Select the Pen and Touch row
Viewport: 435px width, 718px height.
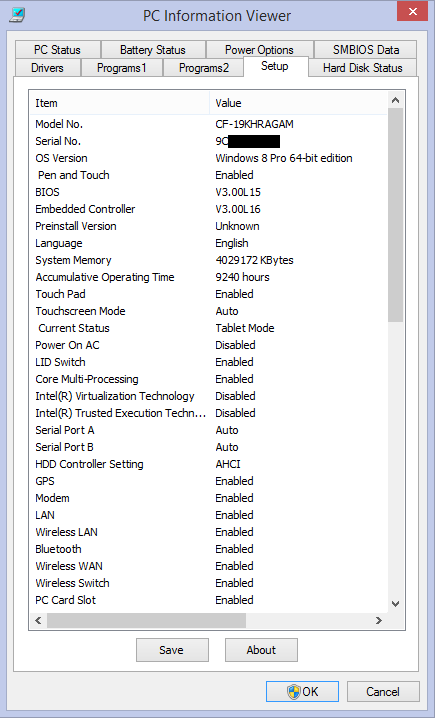(208, 175)
